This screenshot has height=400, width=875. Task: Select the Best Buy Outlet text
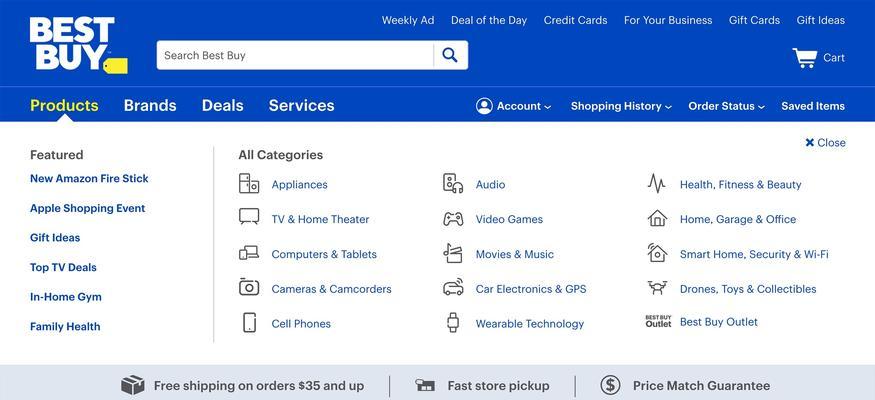click(x=719, y=322)
